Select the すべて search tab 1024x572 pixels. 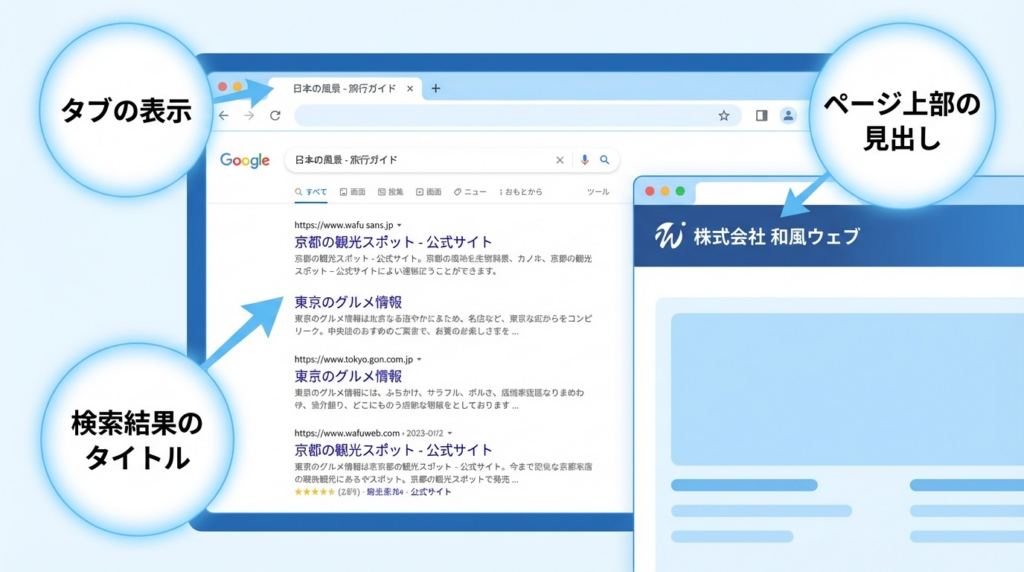click(x=311, y=191)
